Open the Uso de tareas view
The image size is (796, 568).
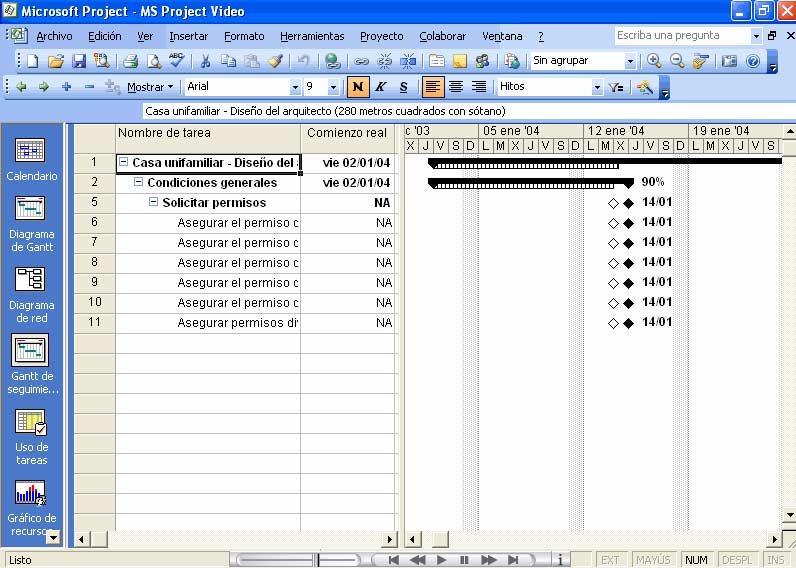(31, 437)
